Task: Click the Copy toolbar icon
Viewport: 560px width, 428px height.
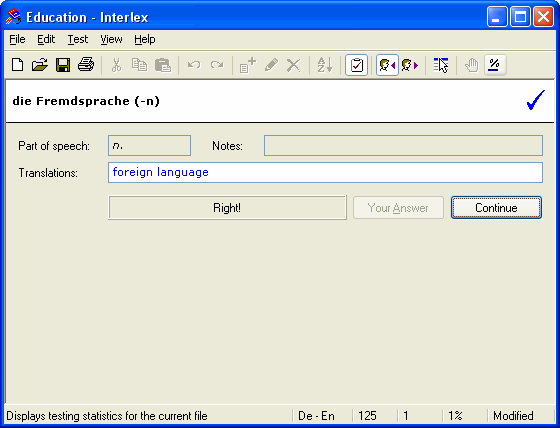Action: 139,65
